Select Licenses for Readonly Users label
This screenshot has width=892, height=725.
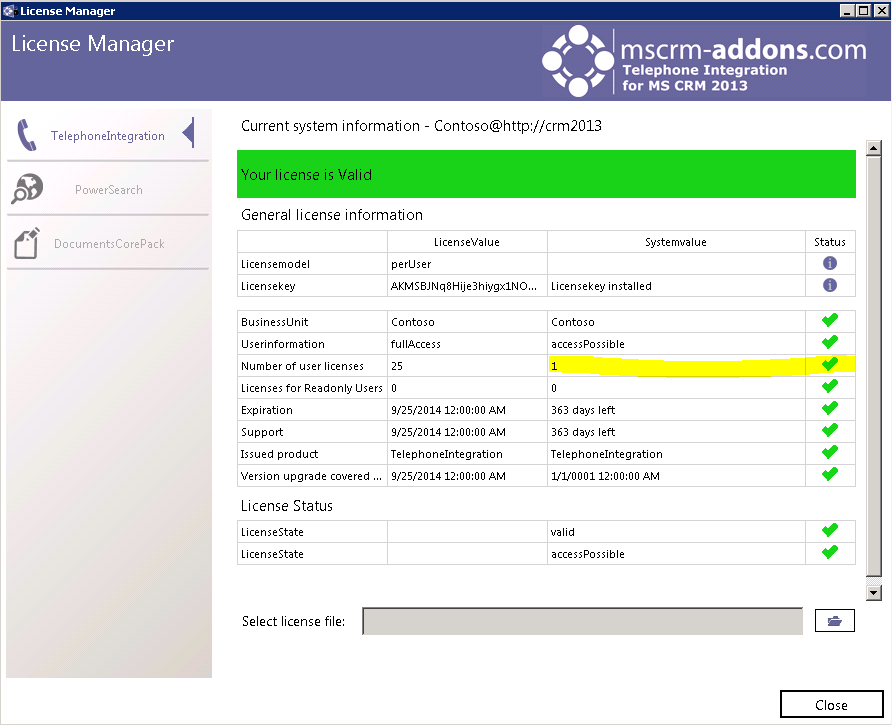311,388
